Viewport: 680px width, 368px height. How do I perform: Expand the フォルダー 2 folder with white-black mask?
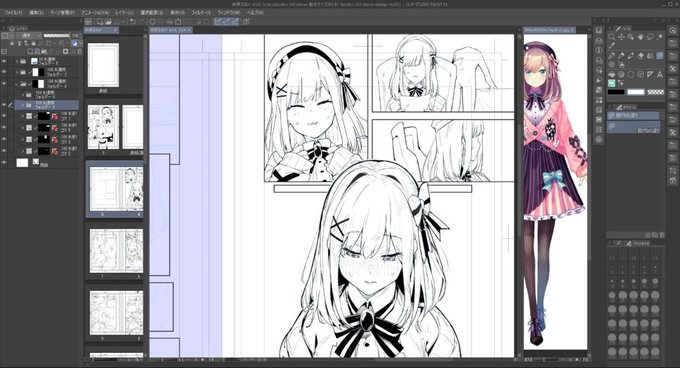(17, 72)
